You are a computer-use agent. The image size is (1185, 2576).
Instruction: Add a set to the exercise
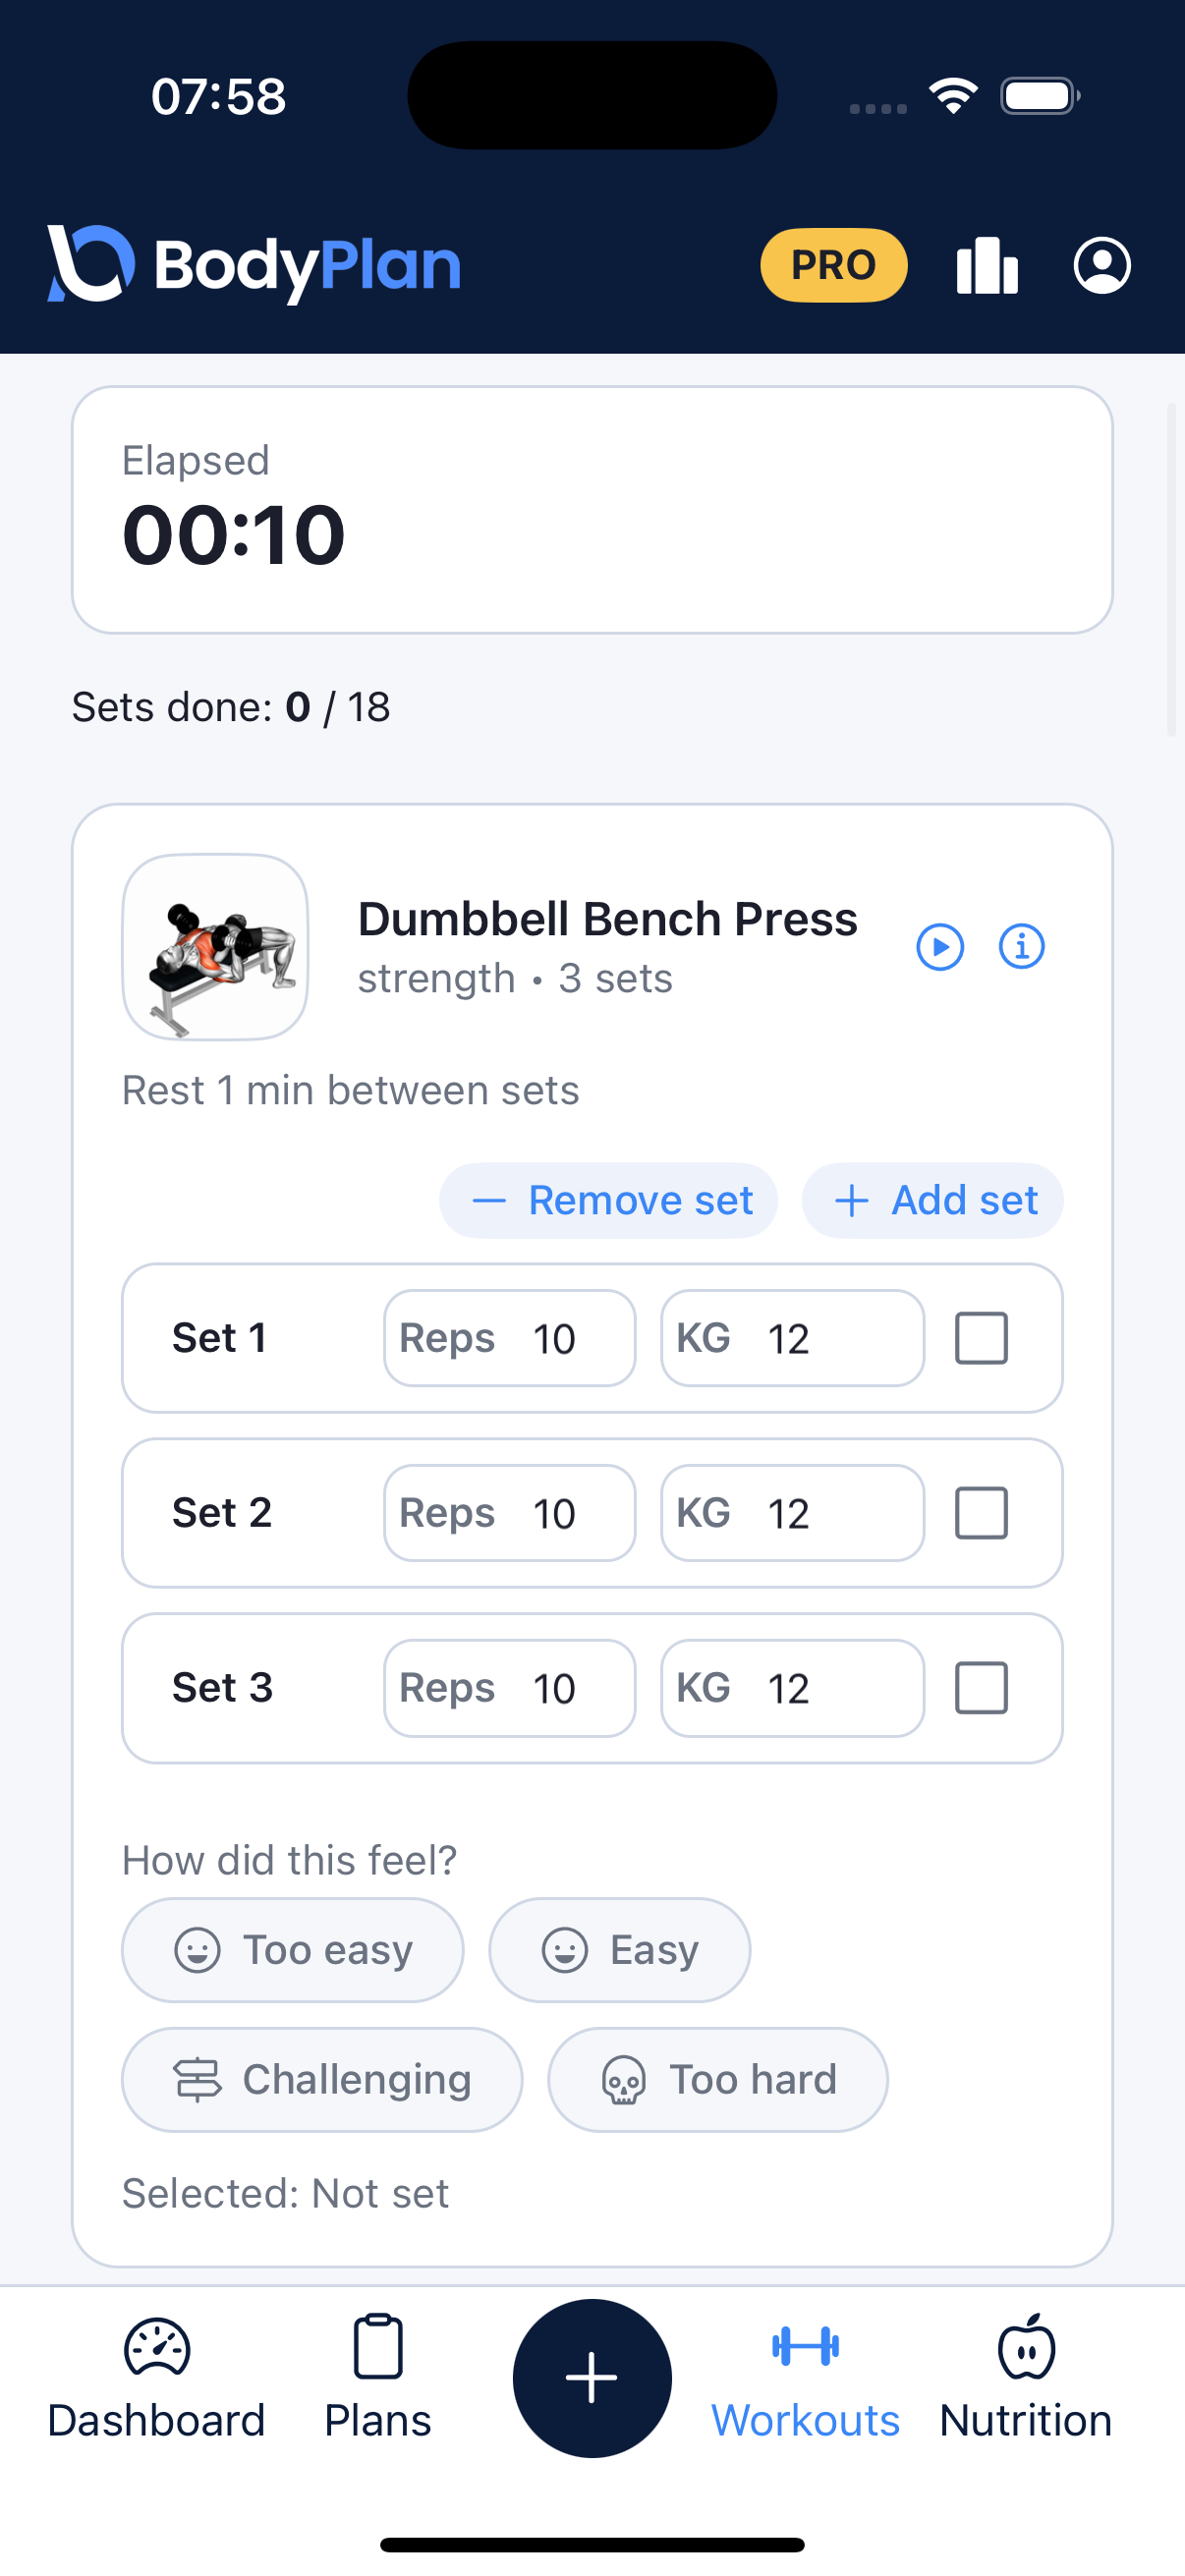[x=932, y=1200]
